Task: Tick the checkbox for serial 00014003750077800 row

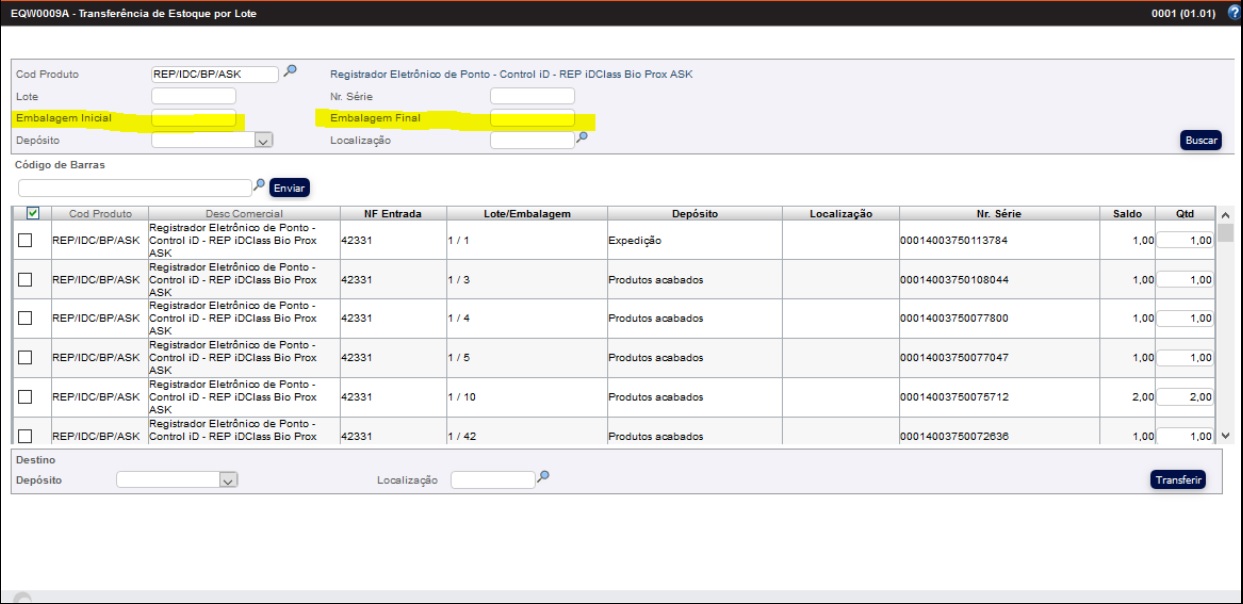Action: pos(26,318)
